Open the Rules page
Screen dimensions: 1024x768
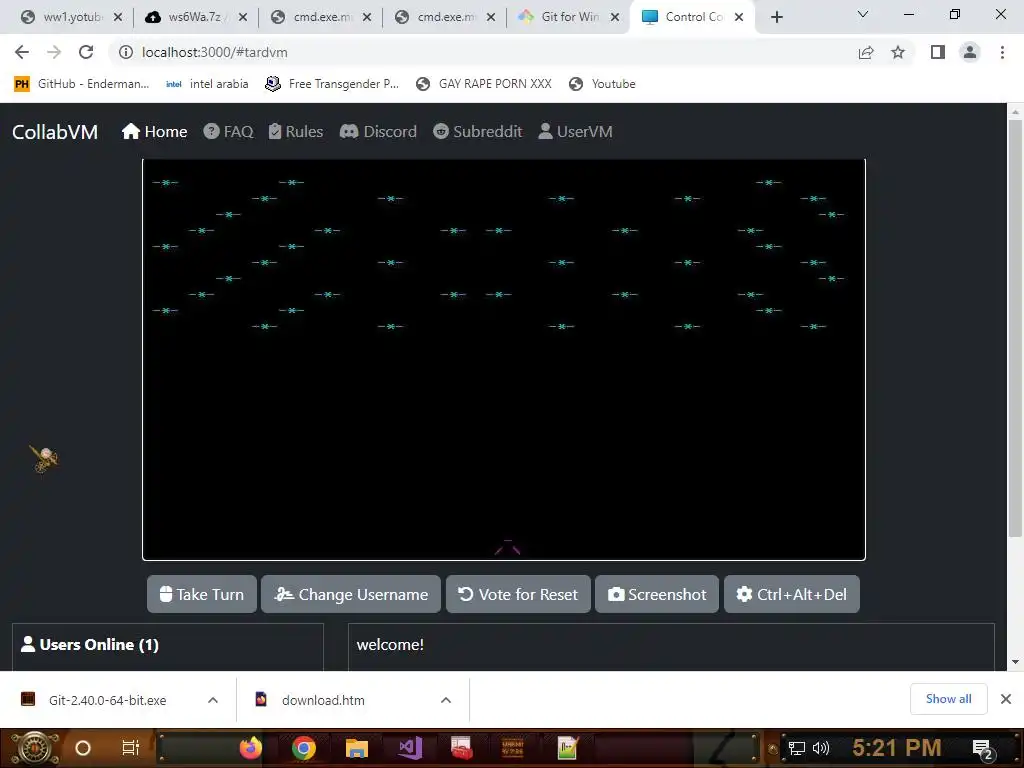click(x=296, y=132)
